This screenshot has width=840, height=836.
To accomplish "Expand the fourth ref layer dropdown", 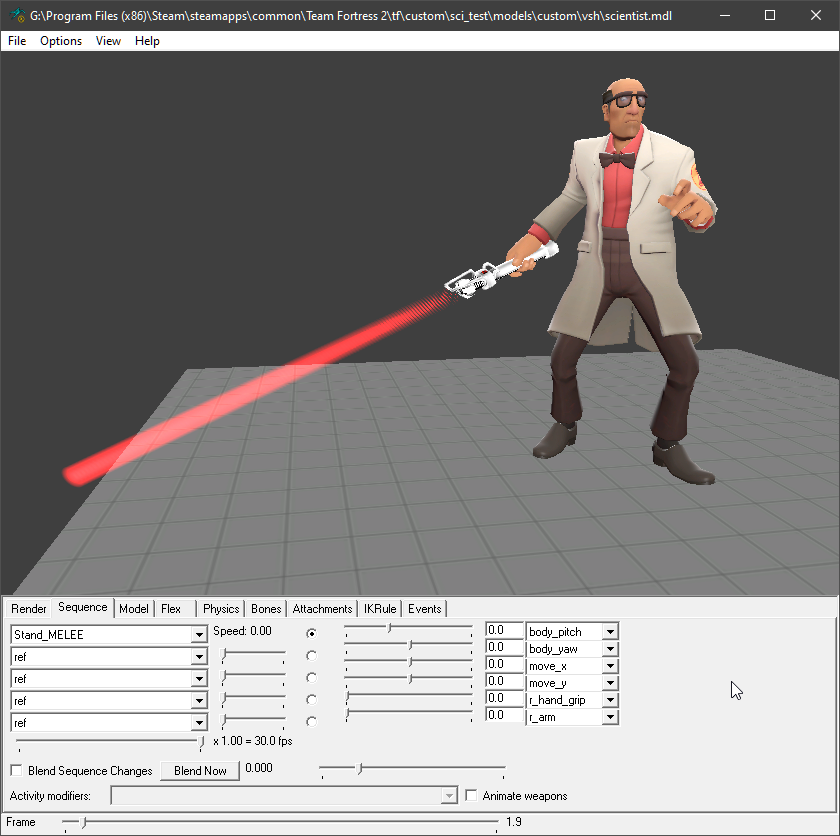I will (x=199, y=722).
